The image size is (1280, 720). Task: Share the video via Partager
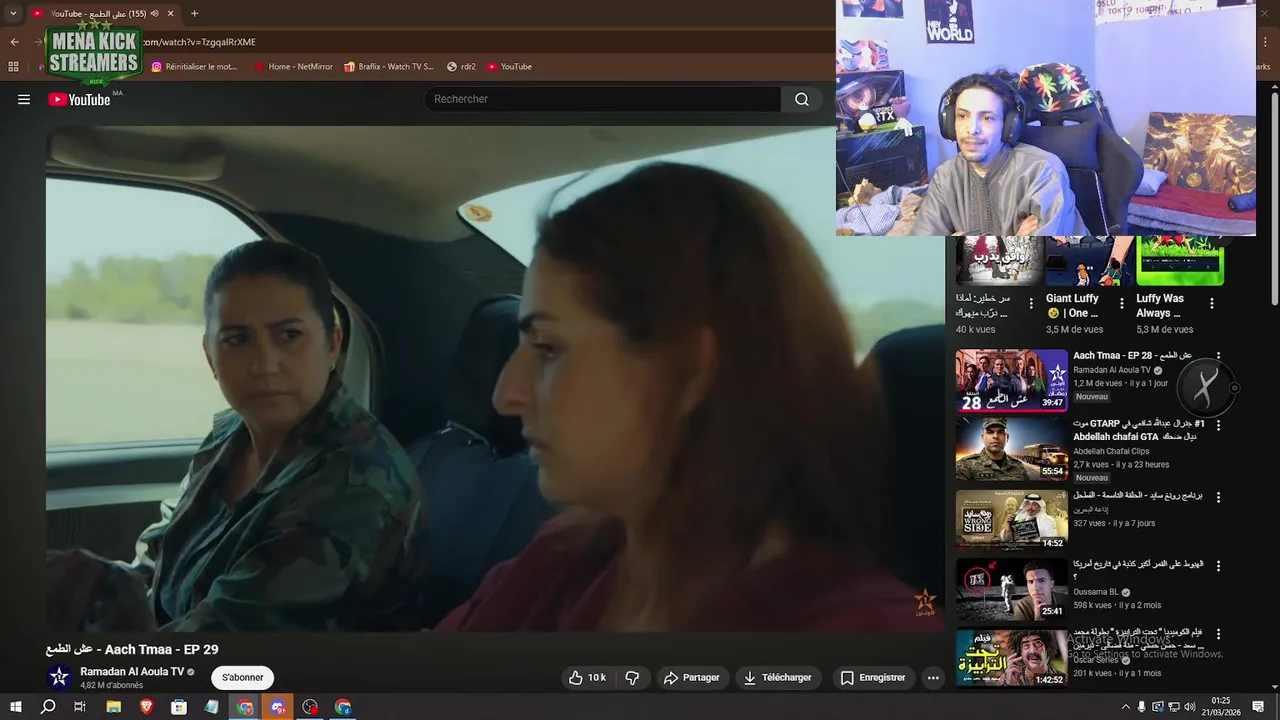pos(691,677)
